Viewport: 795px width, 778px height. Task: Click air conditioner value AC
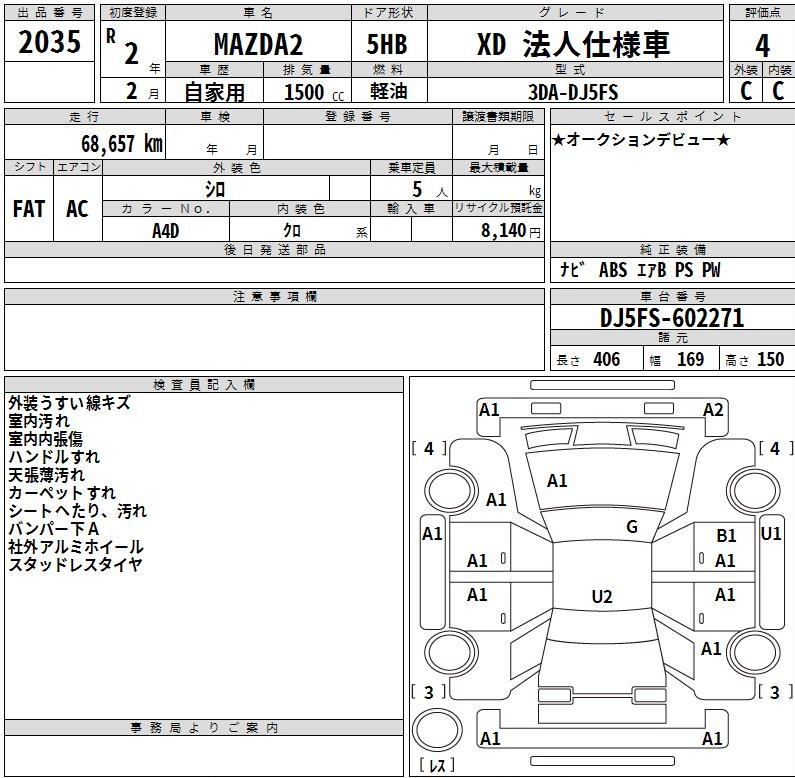77,209
